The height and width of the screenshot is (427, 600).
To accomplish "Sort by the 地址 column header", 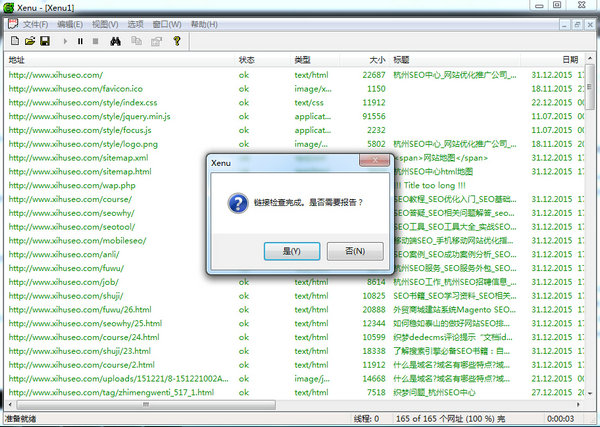I will coord(121,60).
